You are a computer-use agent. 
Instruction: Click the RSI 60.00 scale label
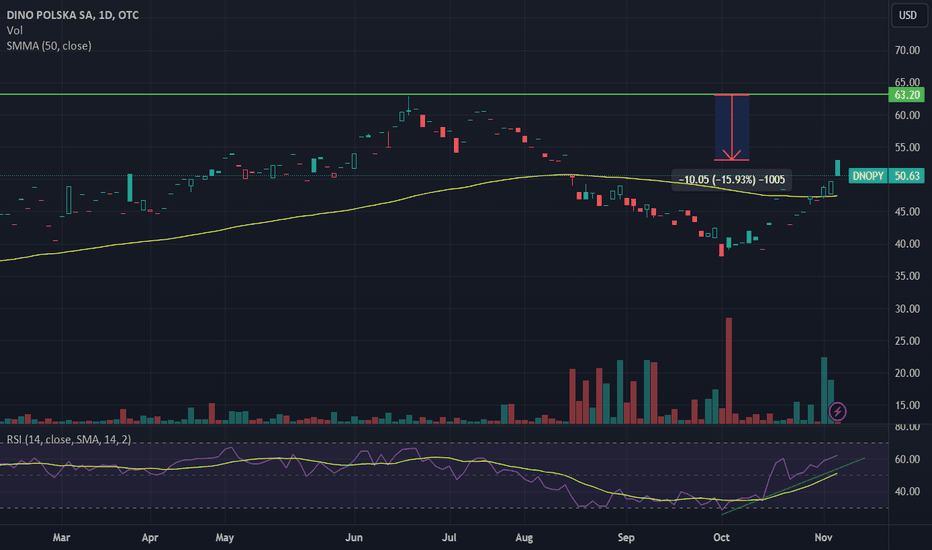point(907,459)
